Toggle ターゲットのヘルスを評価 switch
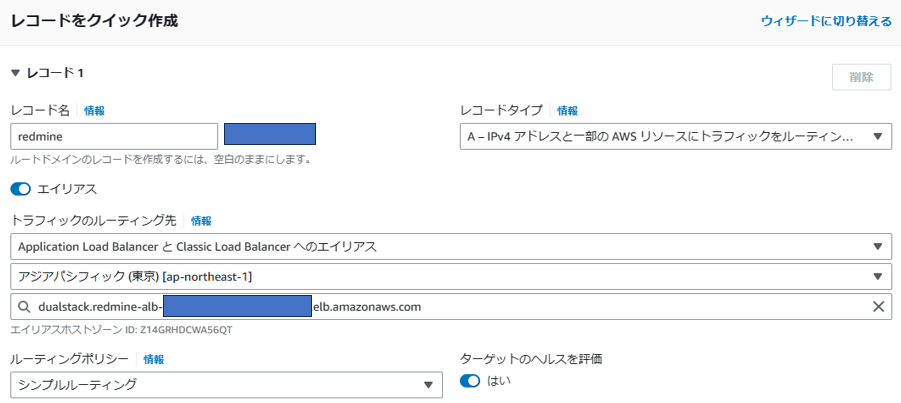Image resolution: width=901 pixels, height=403 pixels. click(470, 381)
